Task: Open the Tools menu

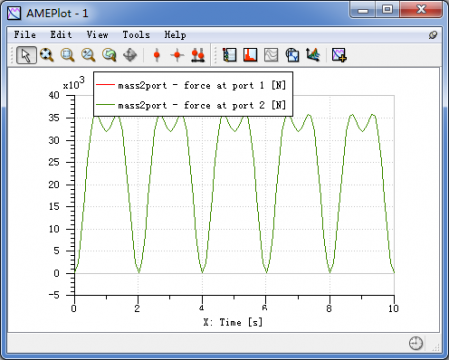Action: [136, 35]
